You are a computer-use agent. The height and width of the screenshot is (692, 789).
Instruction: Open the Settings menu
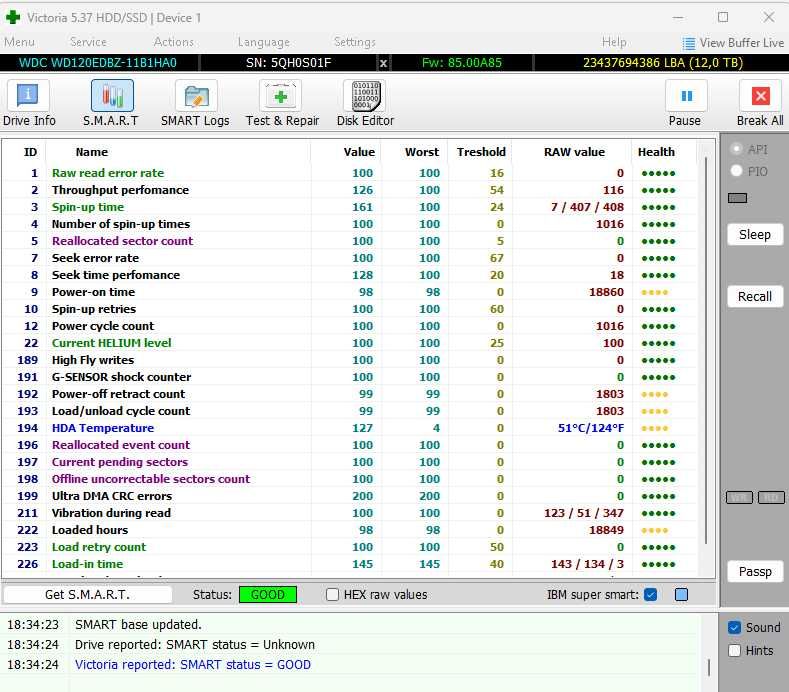point(355,42)
